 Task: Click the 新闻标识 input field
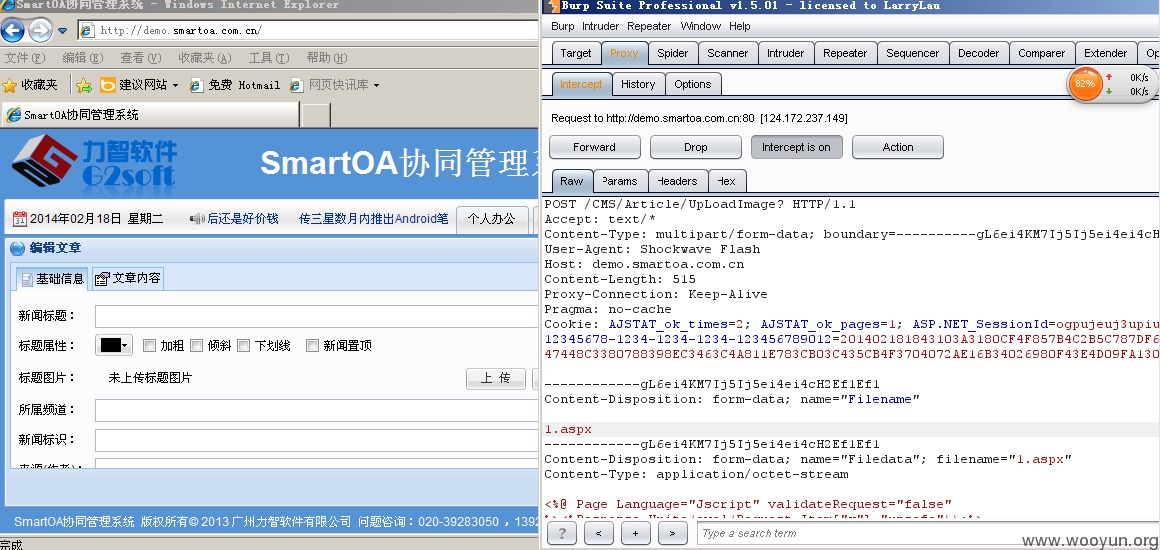point(317,440)
